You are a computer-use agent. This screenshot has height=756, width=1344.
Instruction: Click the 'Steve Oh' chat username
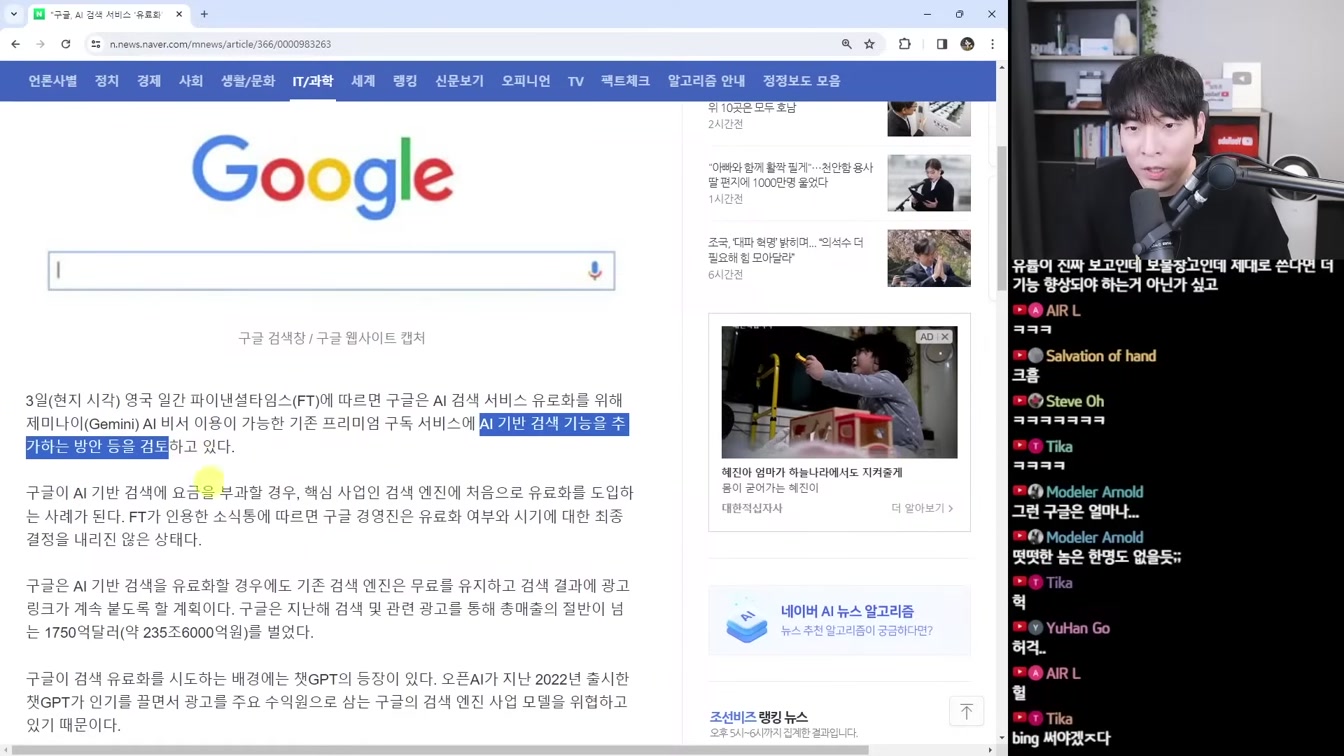[1075, 401]
